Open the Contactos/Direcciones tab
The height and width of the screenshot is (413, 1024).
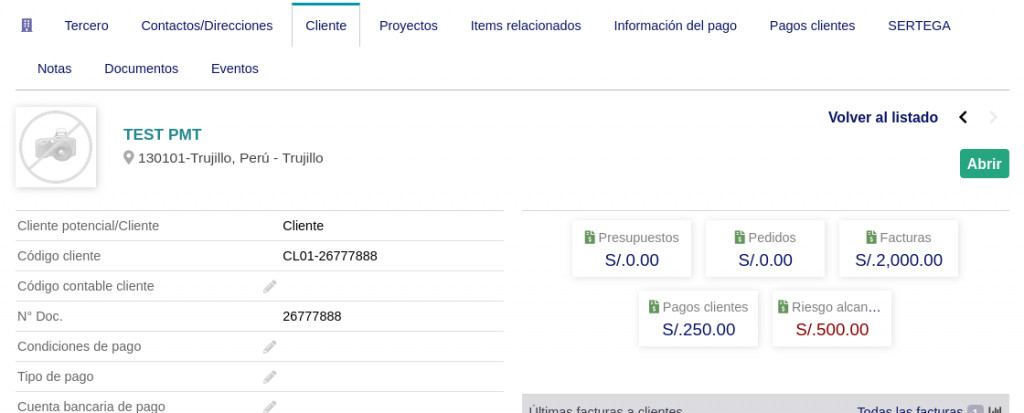pyautogui.click(x=207, y=26)
